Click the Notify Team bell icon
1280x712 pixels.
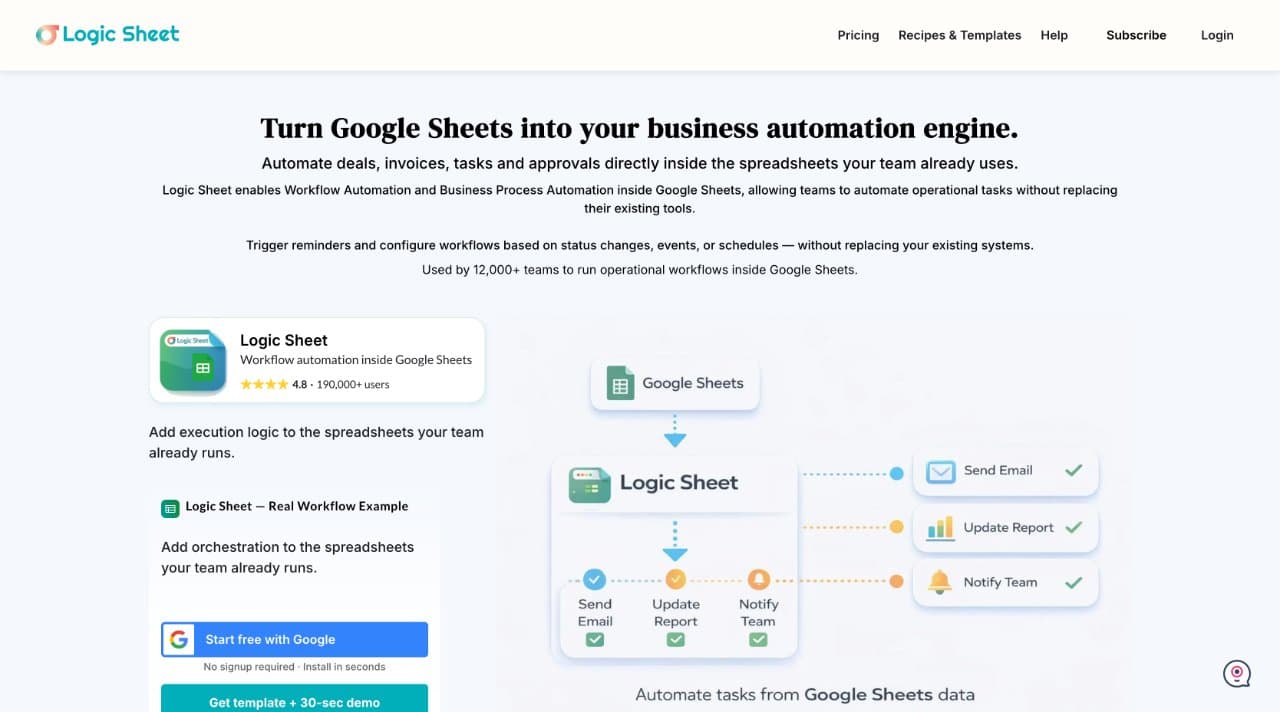coord(940,582)
